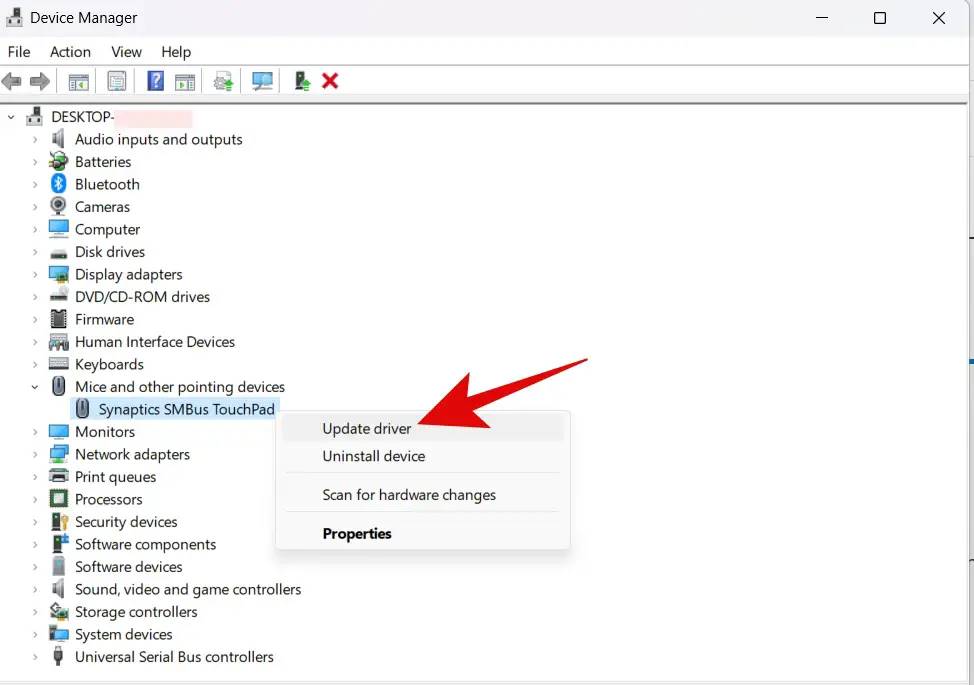Click Show/Hide Action Pane toolbar icon
Viewport: 974px width, 685px height.
[185, 81]
